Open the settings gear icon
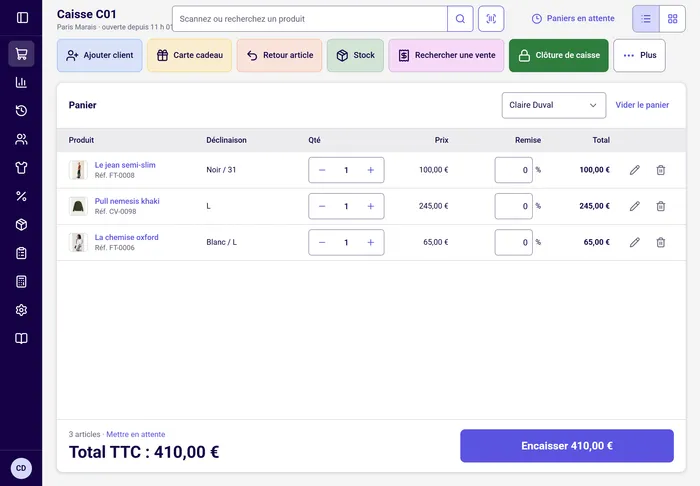Screen dimensions: 700x486 tap(21, 310)
